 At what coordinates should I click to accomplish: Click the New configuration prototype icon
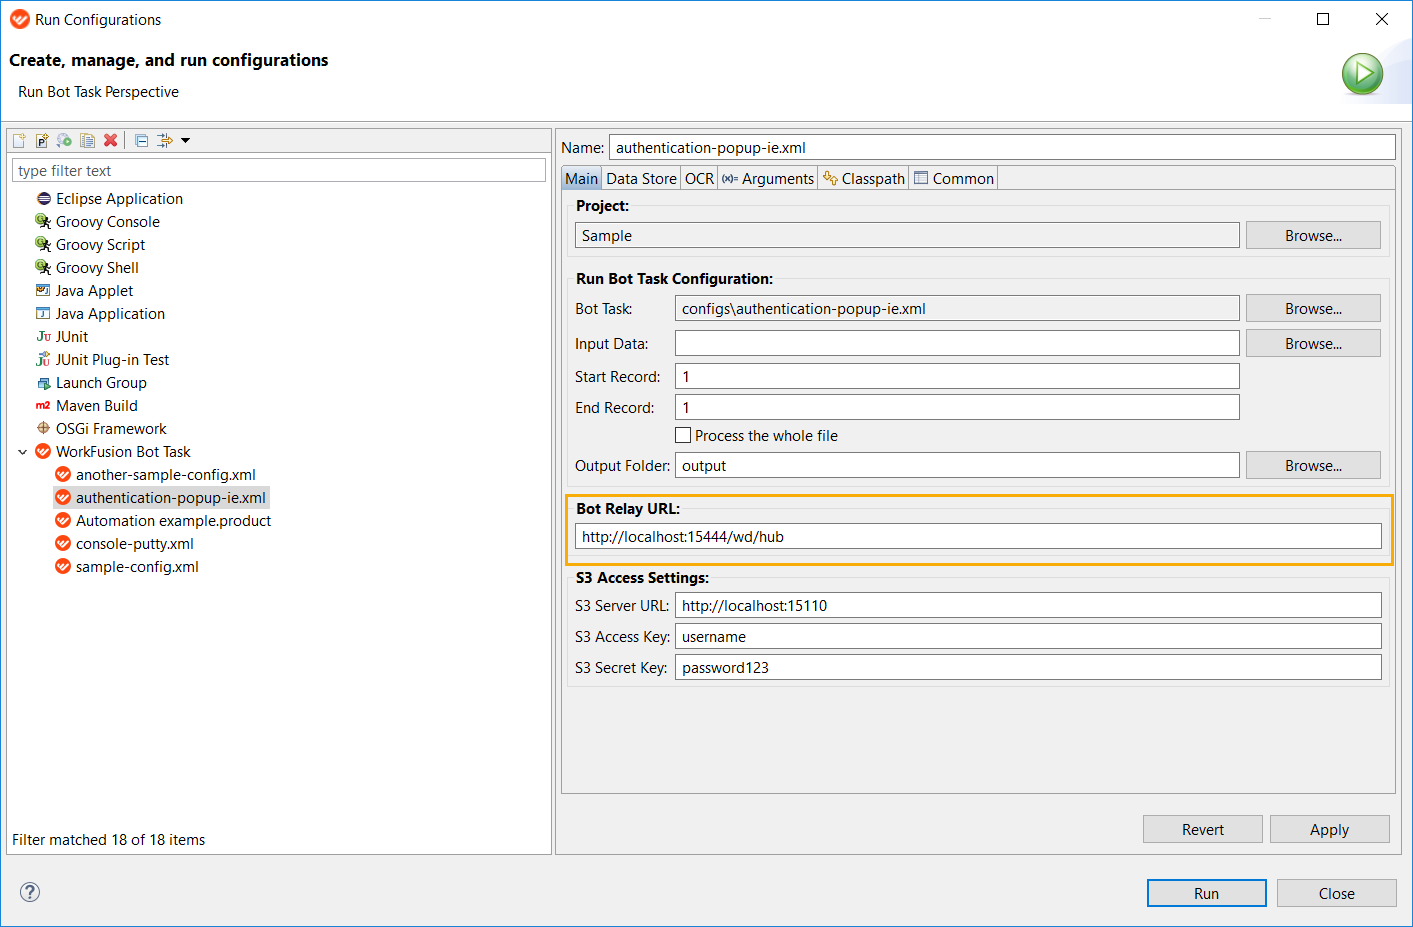point(42,141)
